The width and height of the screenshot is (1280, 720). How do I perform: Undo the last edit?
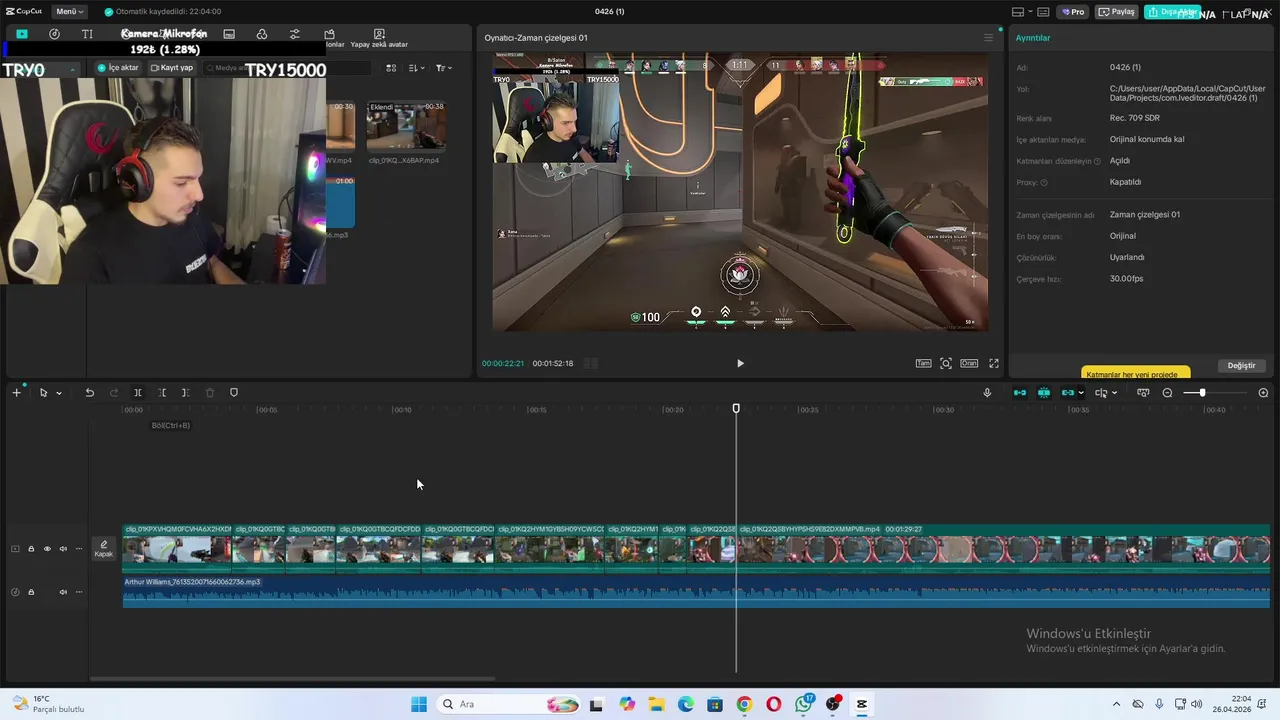90,393
